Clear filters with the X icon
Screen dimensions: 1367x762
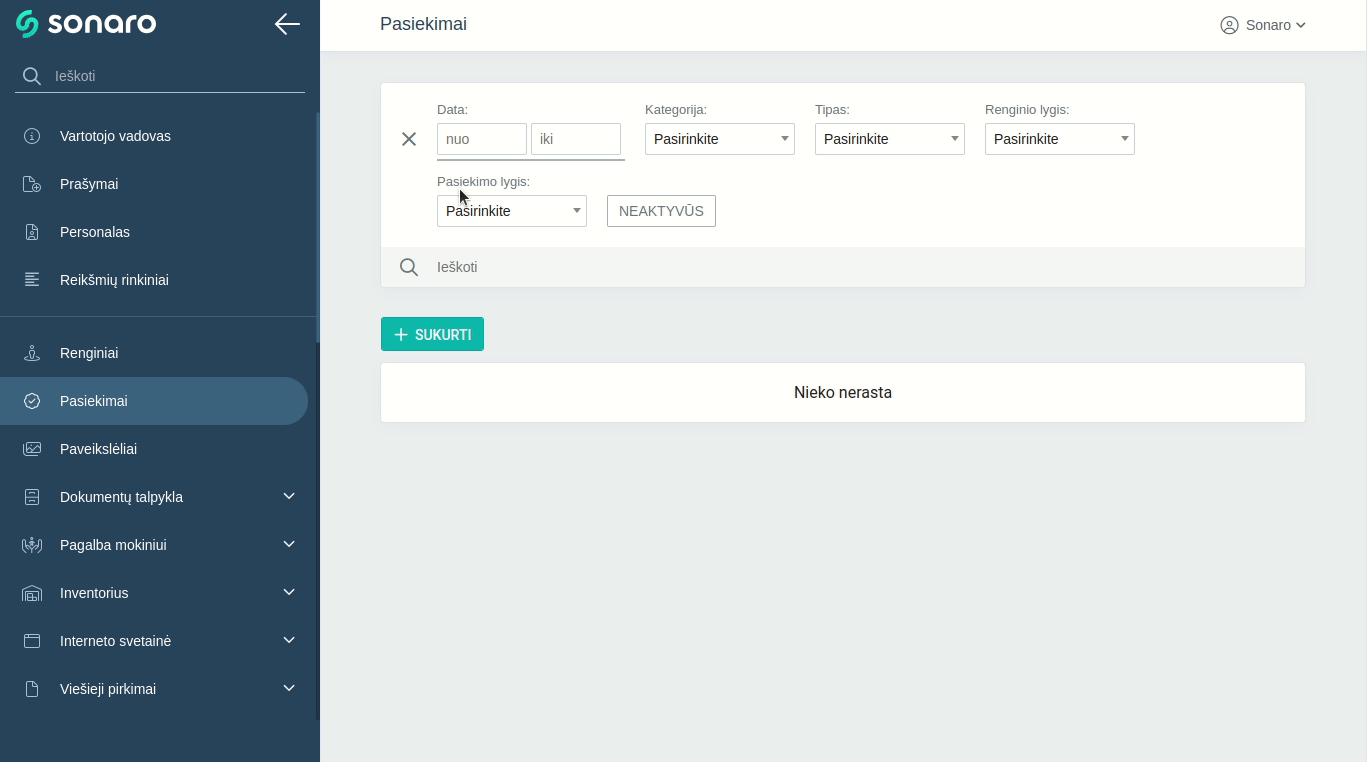click(x=409, y=139)
